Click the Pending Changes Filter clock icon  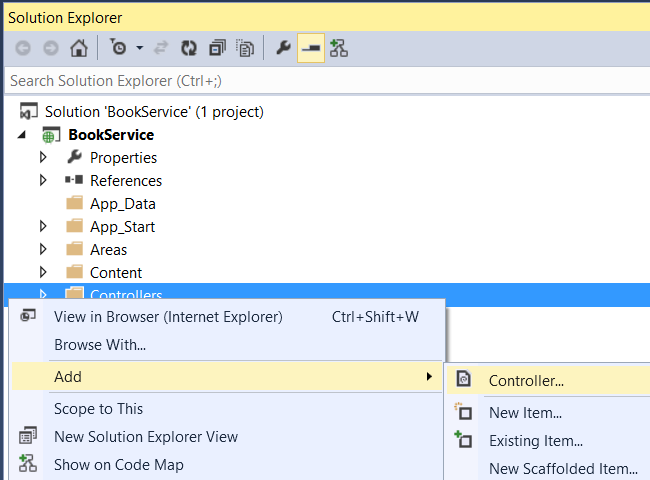tap(119, 48)
